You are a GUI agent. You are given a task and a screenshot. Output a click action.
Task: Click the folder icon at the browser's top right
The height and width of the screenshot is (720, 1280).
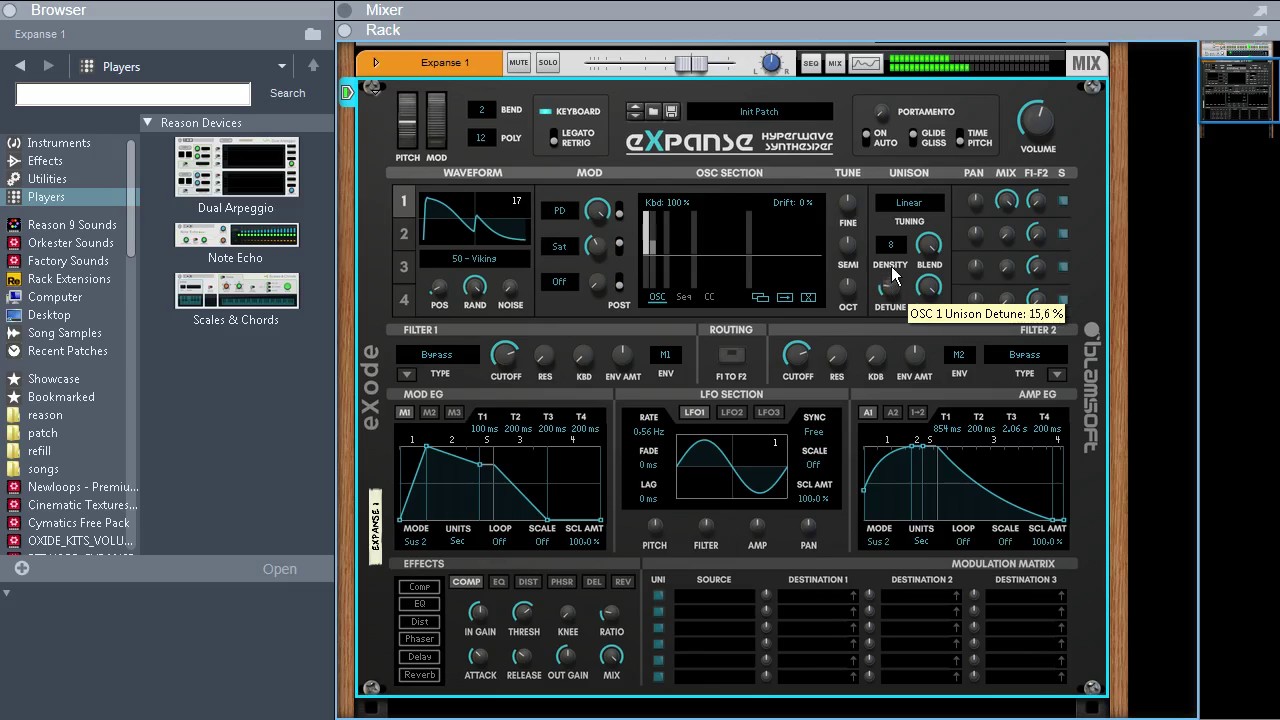pyautogui.click(x=313, y=34)
